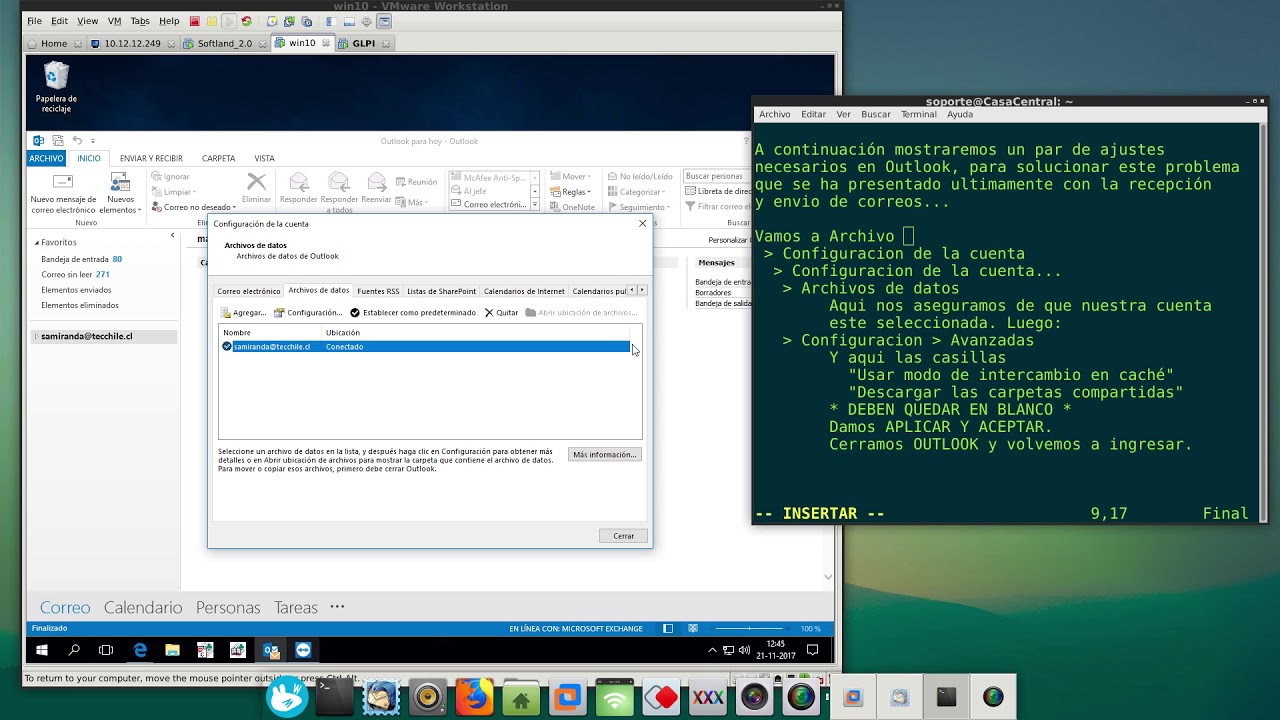Click Cerrar to close the dialog
Screen dimensions: 1280x720
(624, 536)
